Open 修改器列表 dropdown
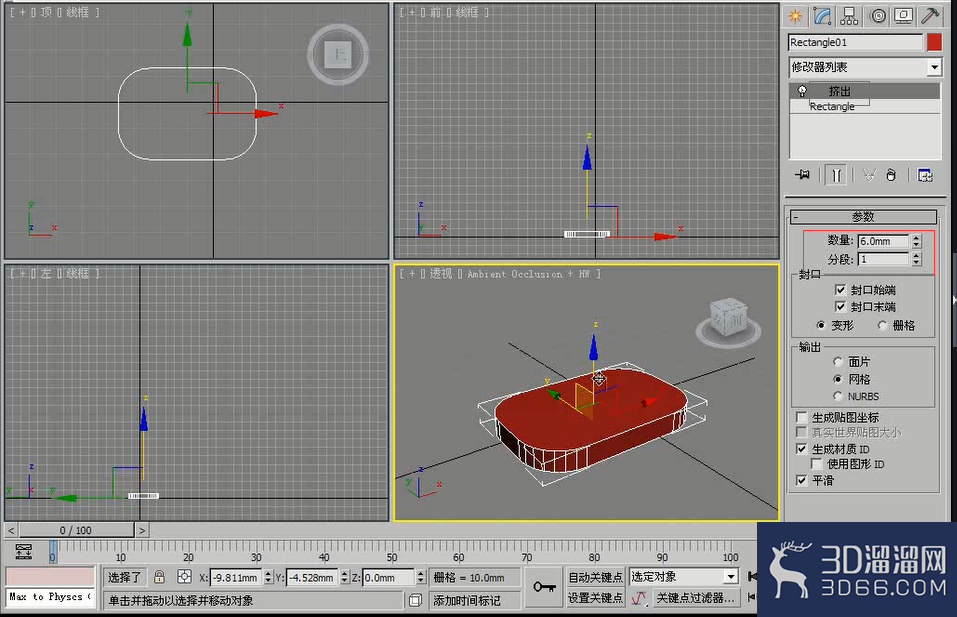The height and width of the screenshot is (617, 957). [934, 67]
